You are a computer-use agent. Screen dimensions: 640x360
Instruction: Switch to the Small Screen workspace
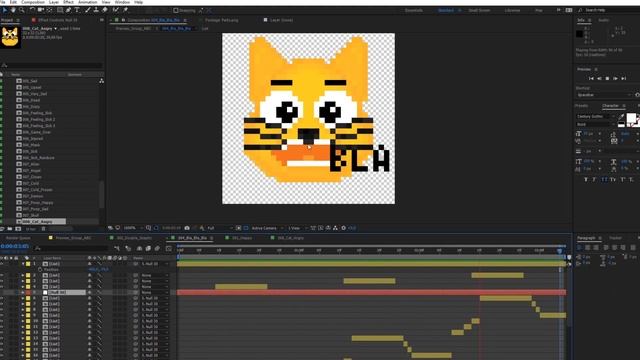(479, 10)
